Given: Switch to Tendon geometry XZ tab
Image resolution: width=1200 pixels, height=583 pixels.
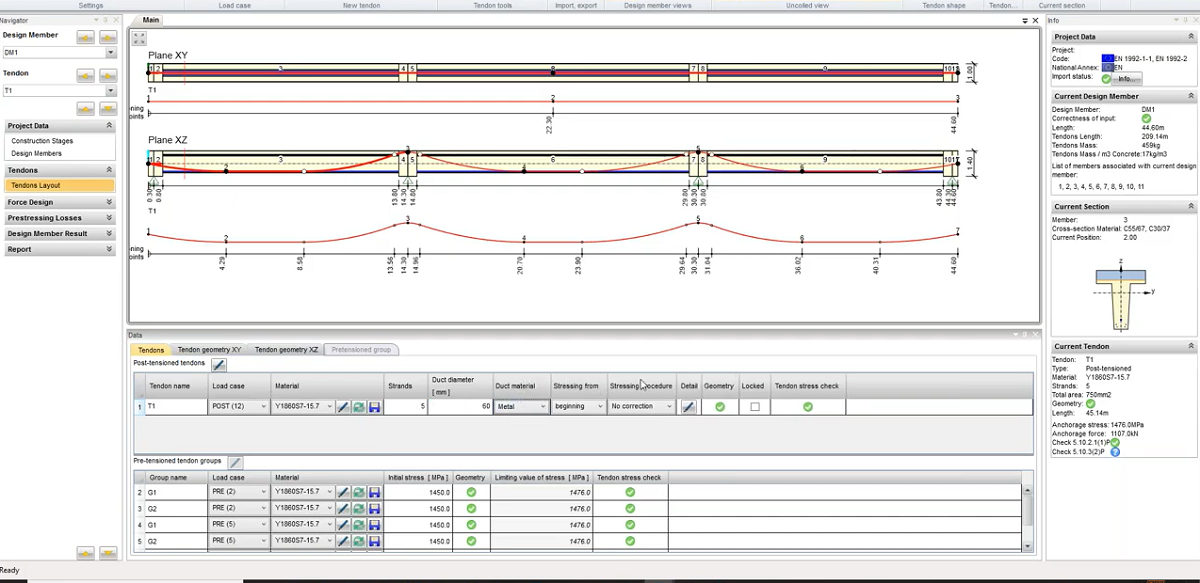Looking at the screenshot, I should click(x=286, y=350).
